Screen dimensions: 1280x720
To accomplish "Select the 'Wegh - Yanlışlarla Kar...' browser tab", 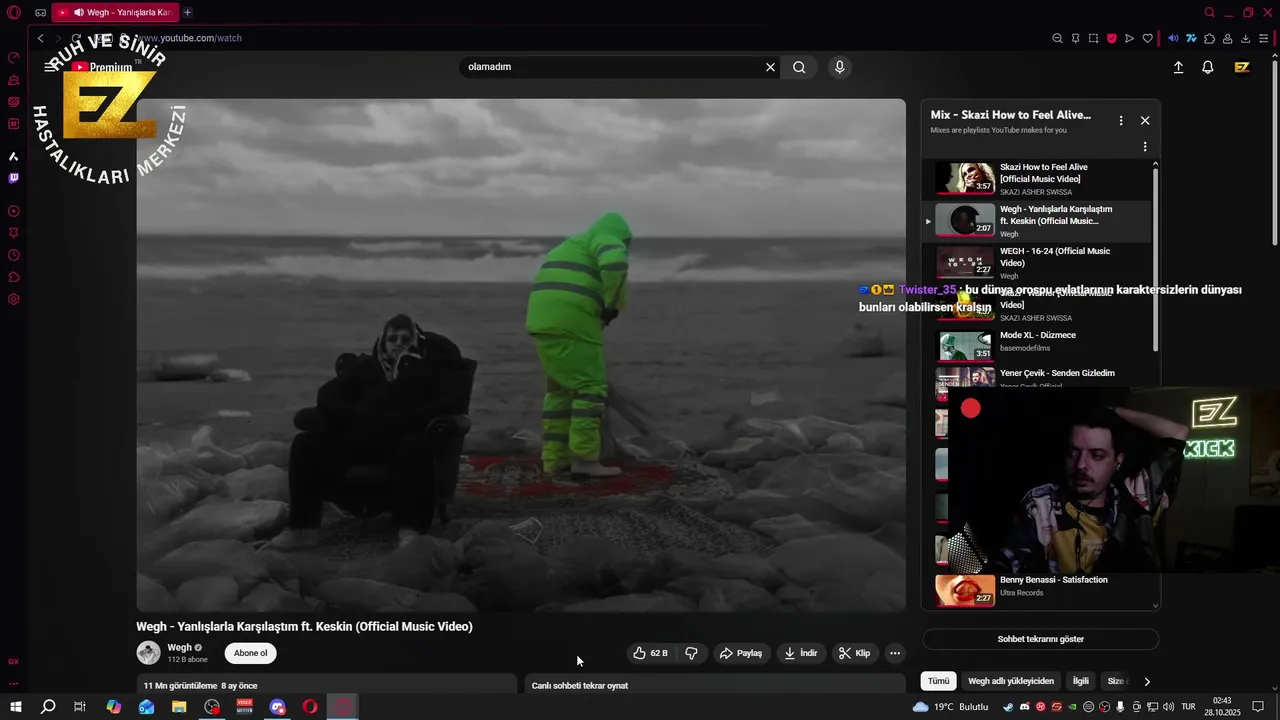I will point(115,12).
